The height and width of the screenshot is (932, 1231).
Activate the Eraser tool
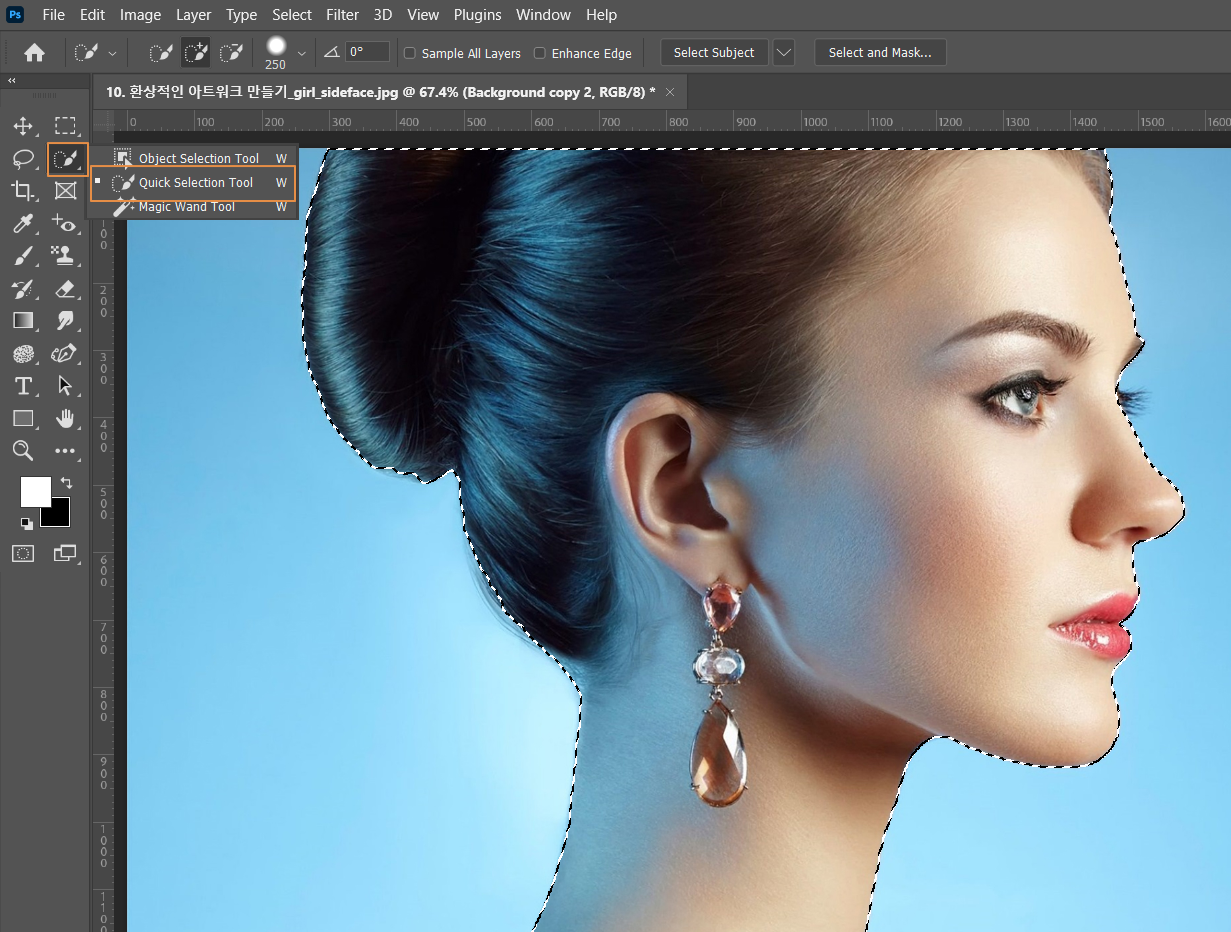65,289
